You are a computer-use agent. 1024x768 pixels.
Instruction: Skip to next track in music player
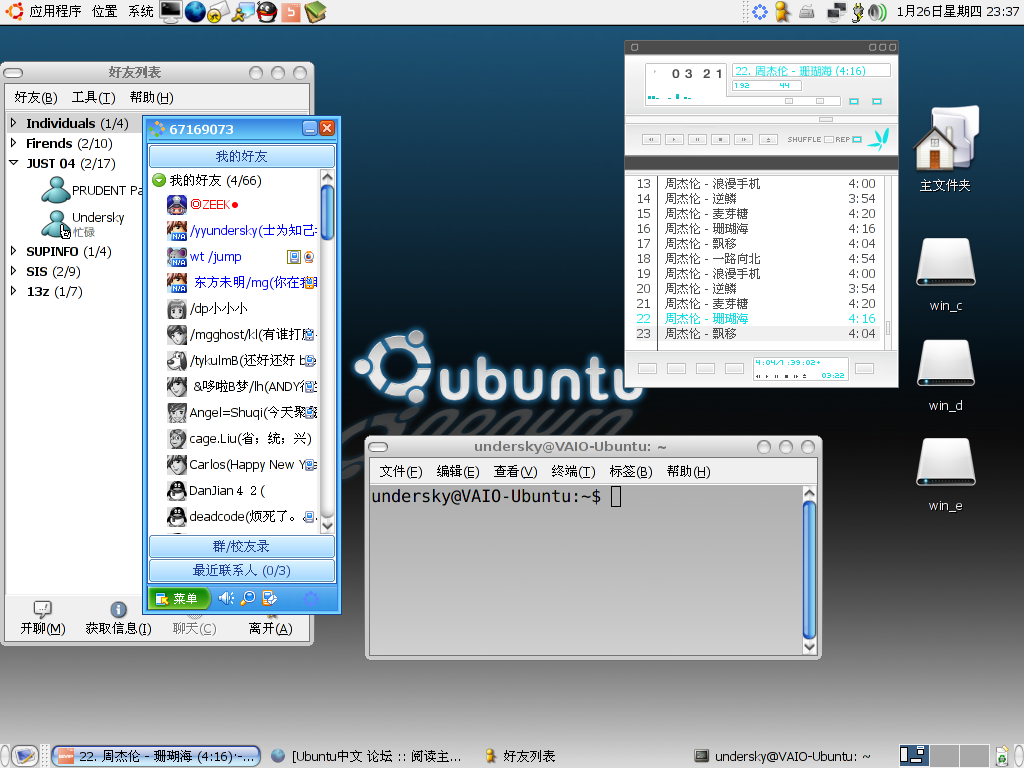743,139
